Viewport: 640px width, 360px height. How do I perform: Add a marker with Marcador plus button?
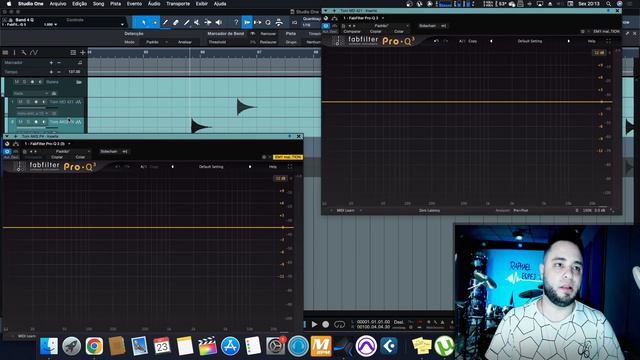[x=51, y=62]
